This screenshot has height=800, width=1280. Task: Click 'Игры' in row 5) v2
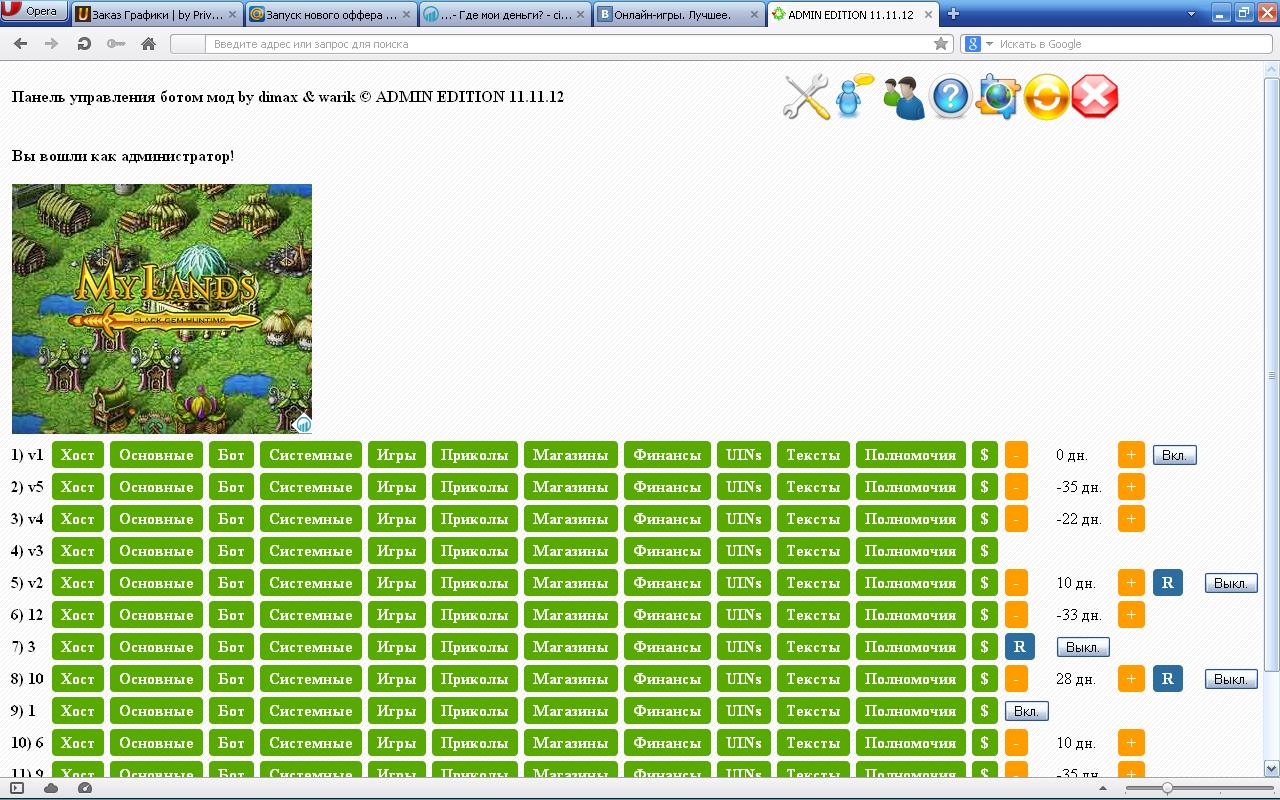click(397, 583)
